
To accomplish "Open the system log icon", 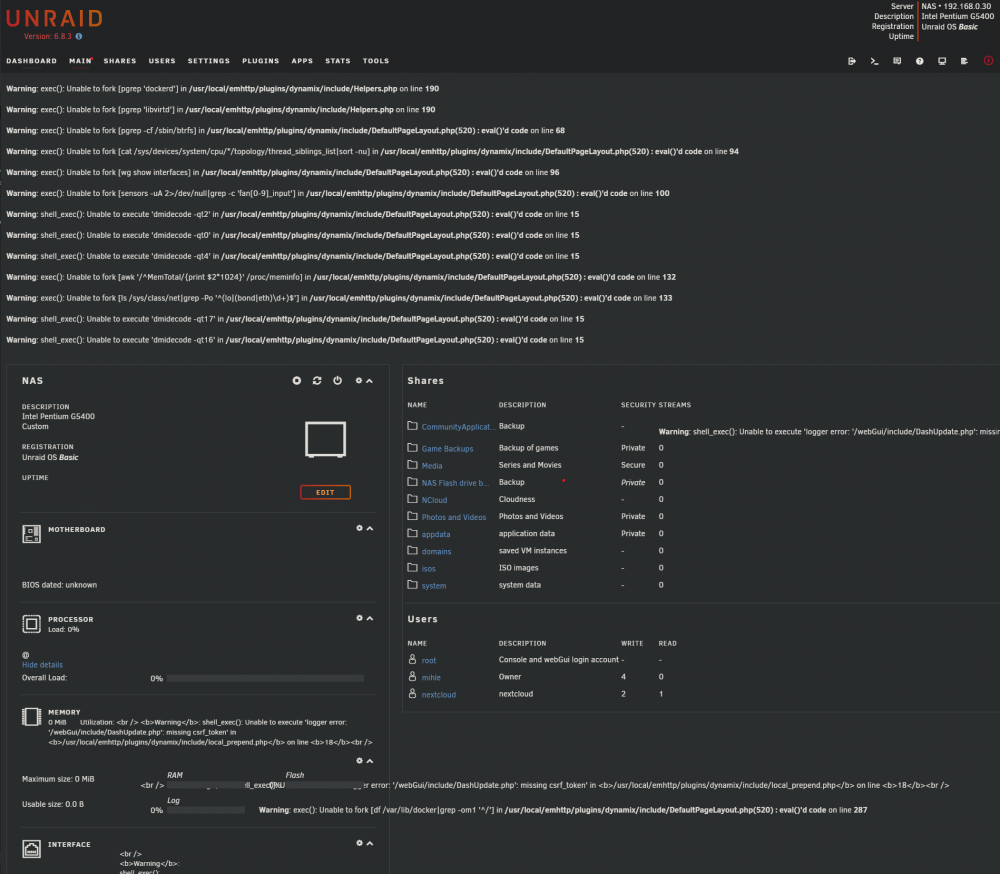I will [964, 61].
